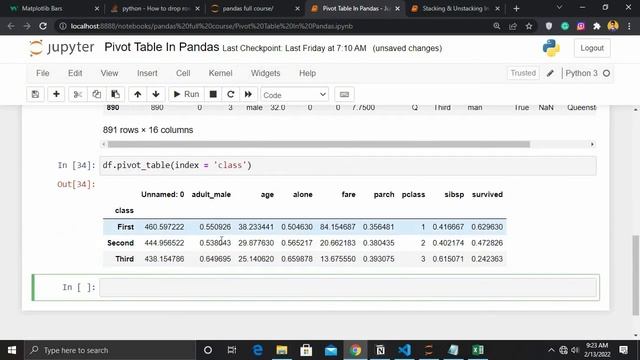Open Excel from taskbar

pyautogui.click(x=478, y=350)
